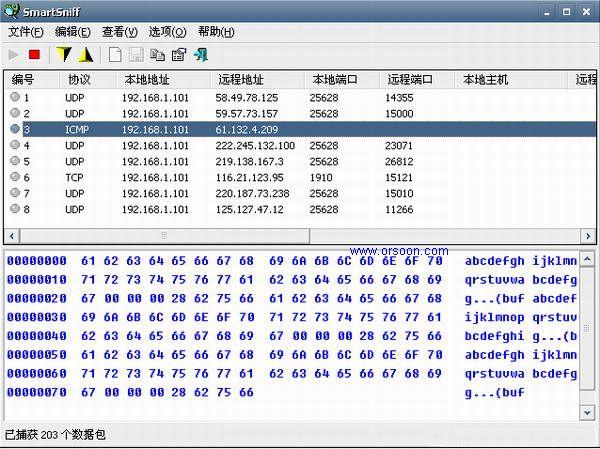Click the bullet icon of row 7

15,193
